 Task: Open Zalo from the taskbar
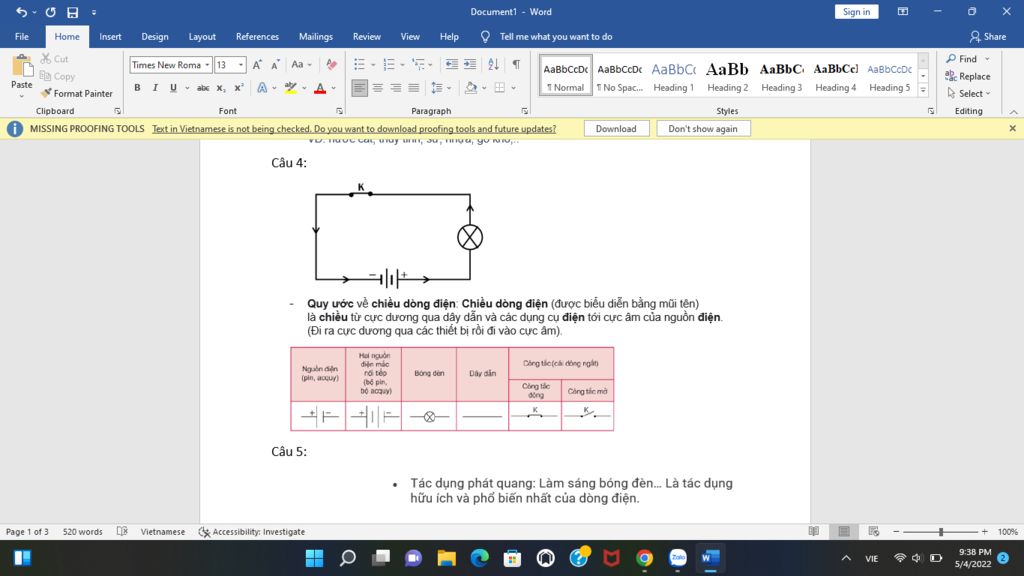click(677, 558)
